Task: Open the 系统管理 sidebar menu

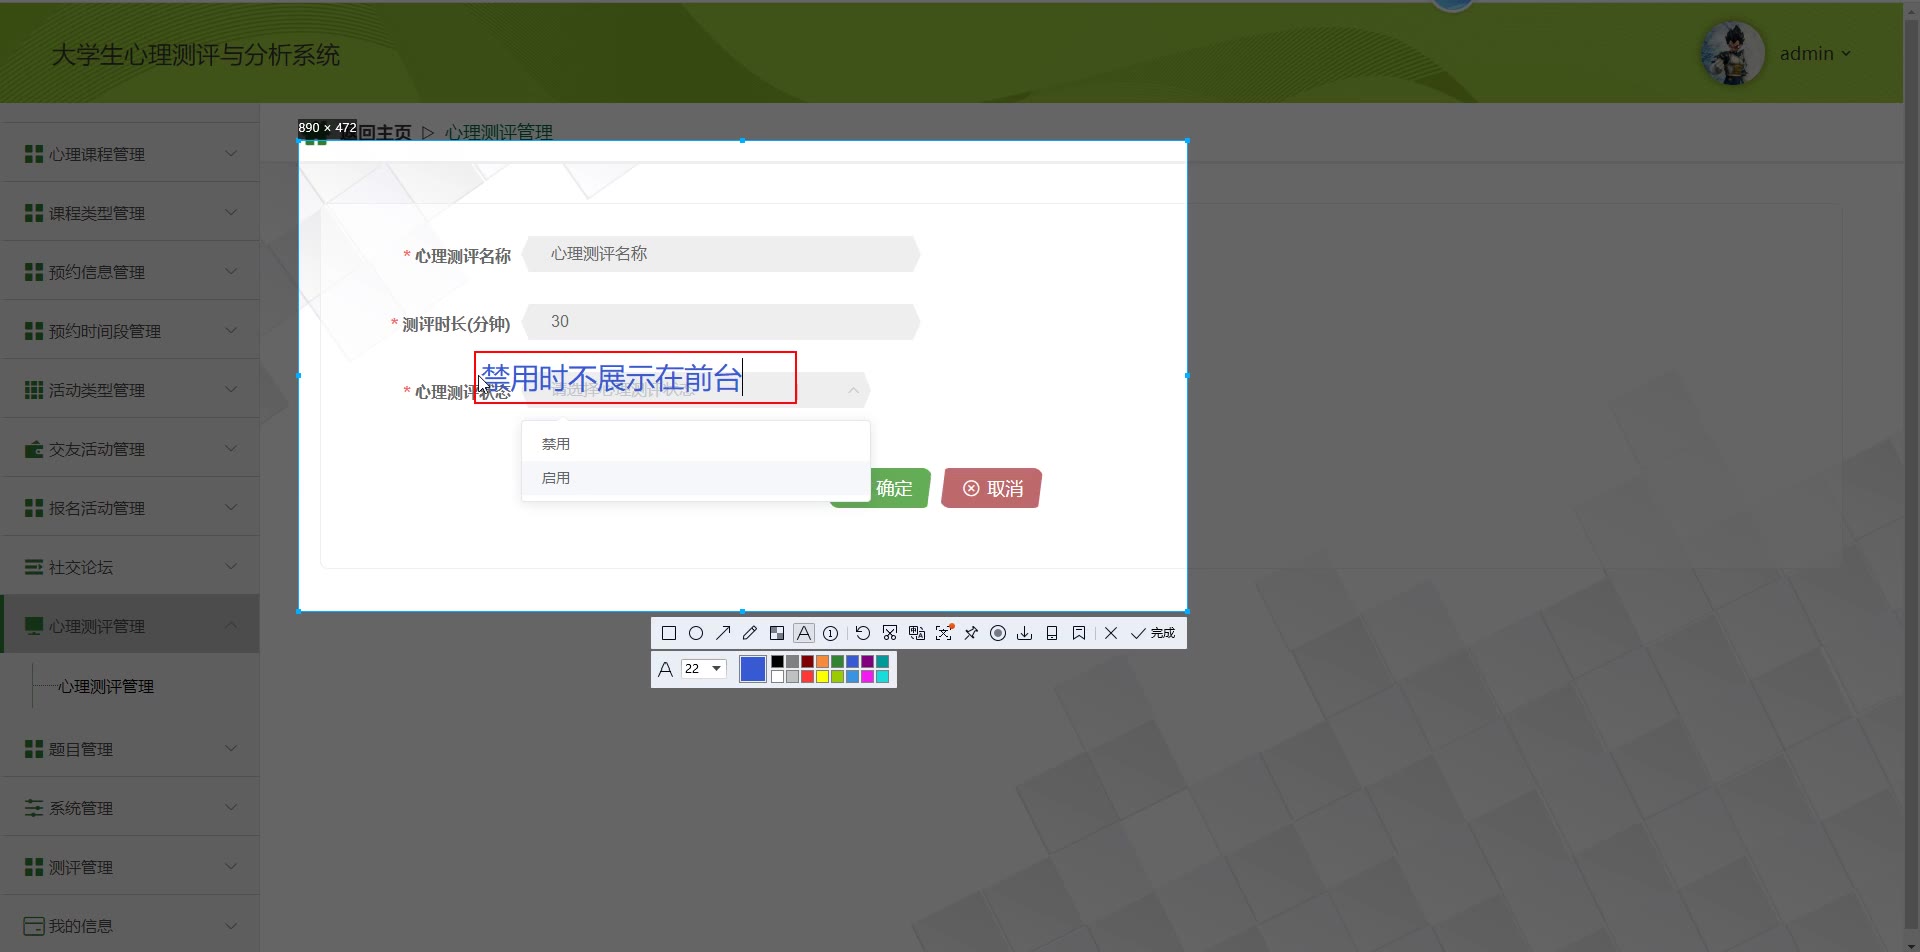Action: tap(130, 808)
